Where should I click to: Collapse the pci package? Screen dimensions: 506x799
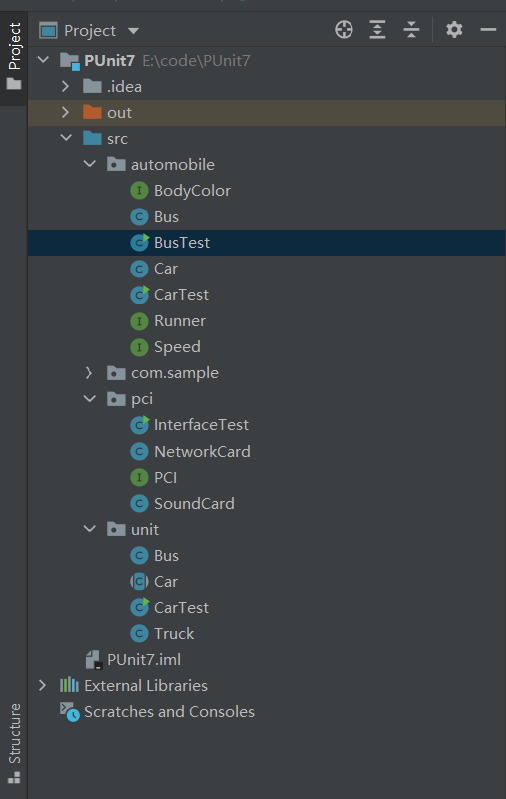tap(90, 398)
